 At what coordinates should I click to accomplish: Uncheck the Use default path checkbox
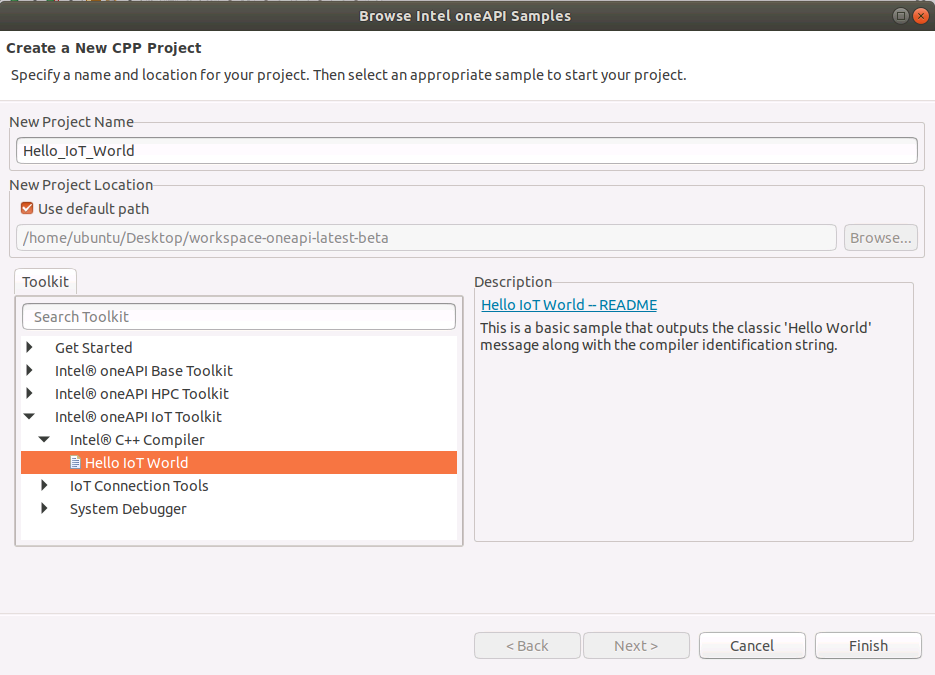[x=27, y=209]
